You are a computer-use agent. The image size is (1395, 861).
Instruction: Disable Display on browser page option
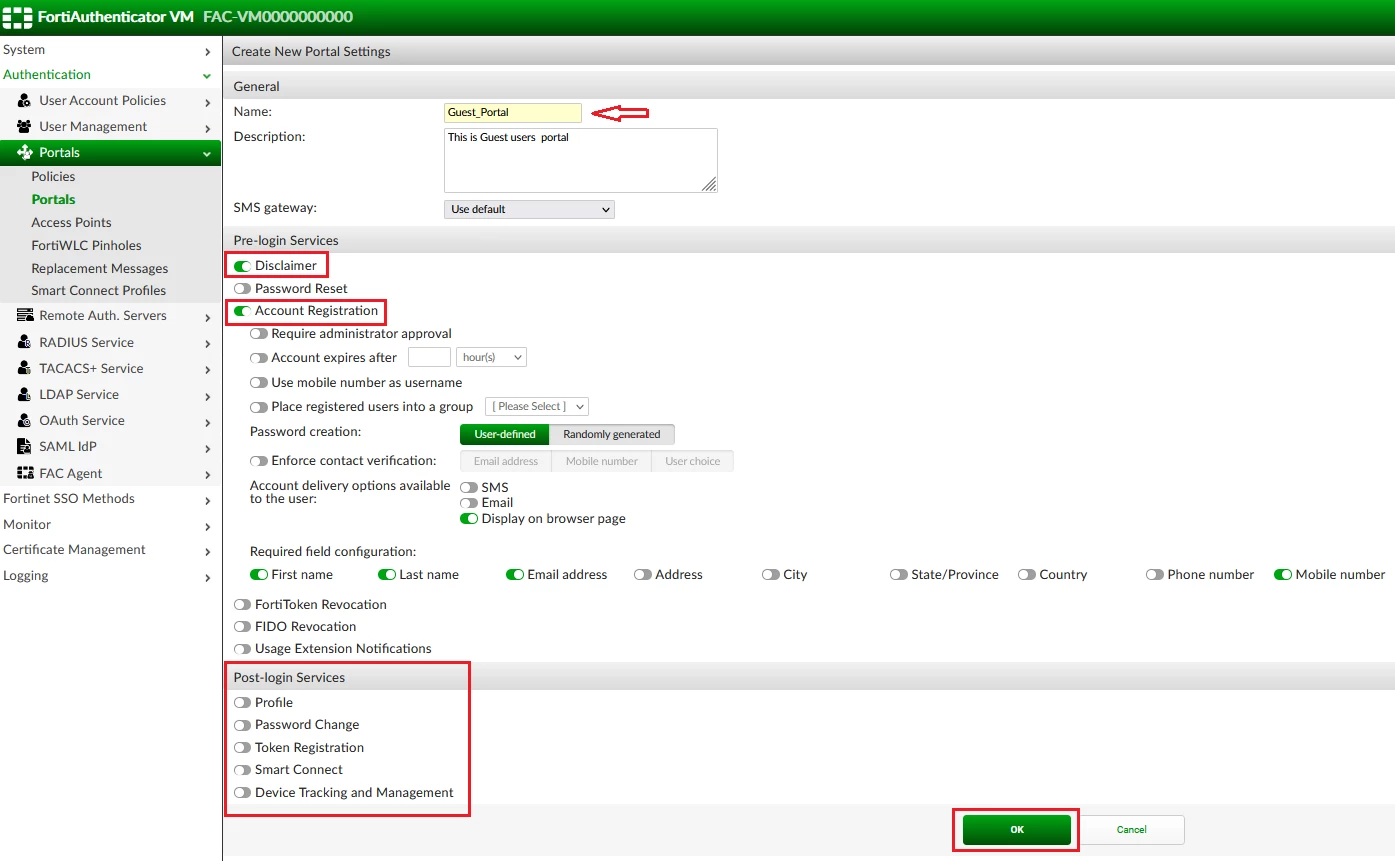(468, 519)
